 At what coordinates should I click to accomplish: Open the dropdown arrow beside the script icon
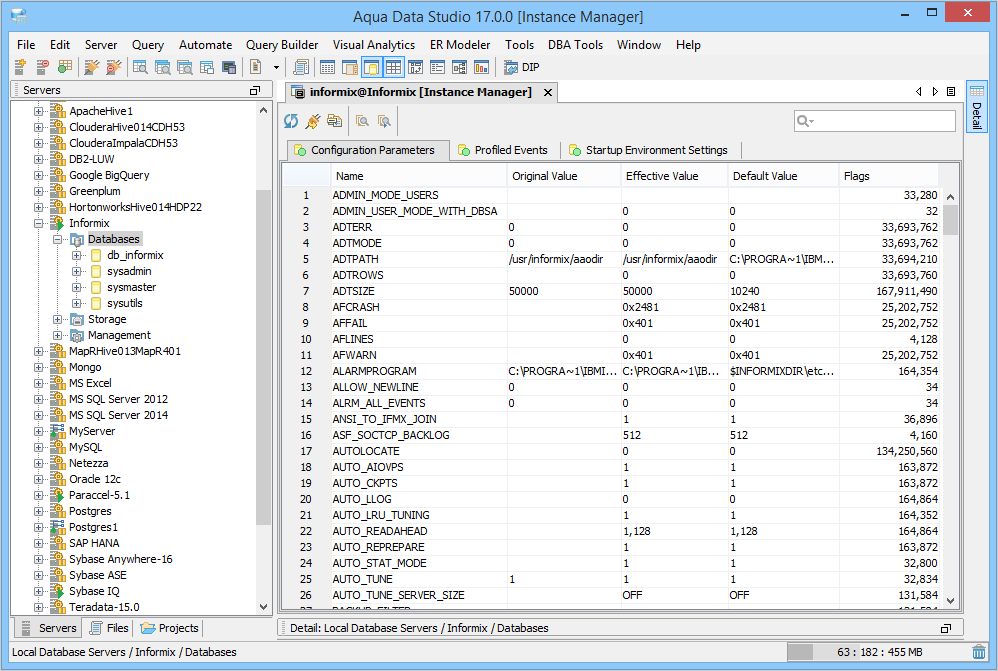coord(277,68)
